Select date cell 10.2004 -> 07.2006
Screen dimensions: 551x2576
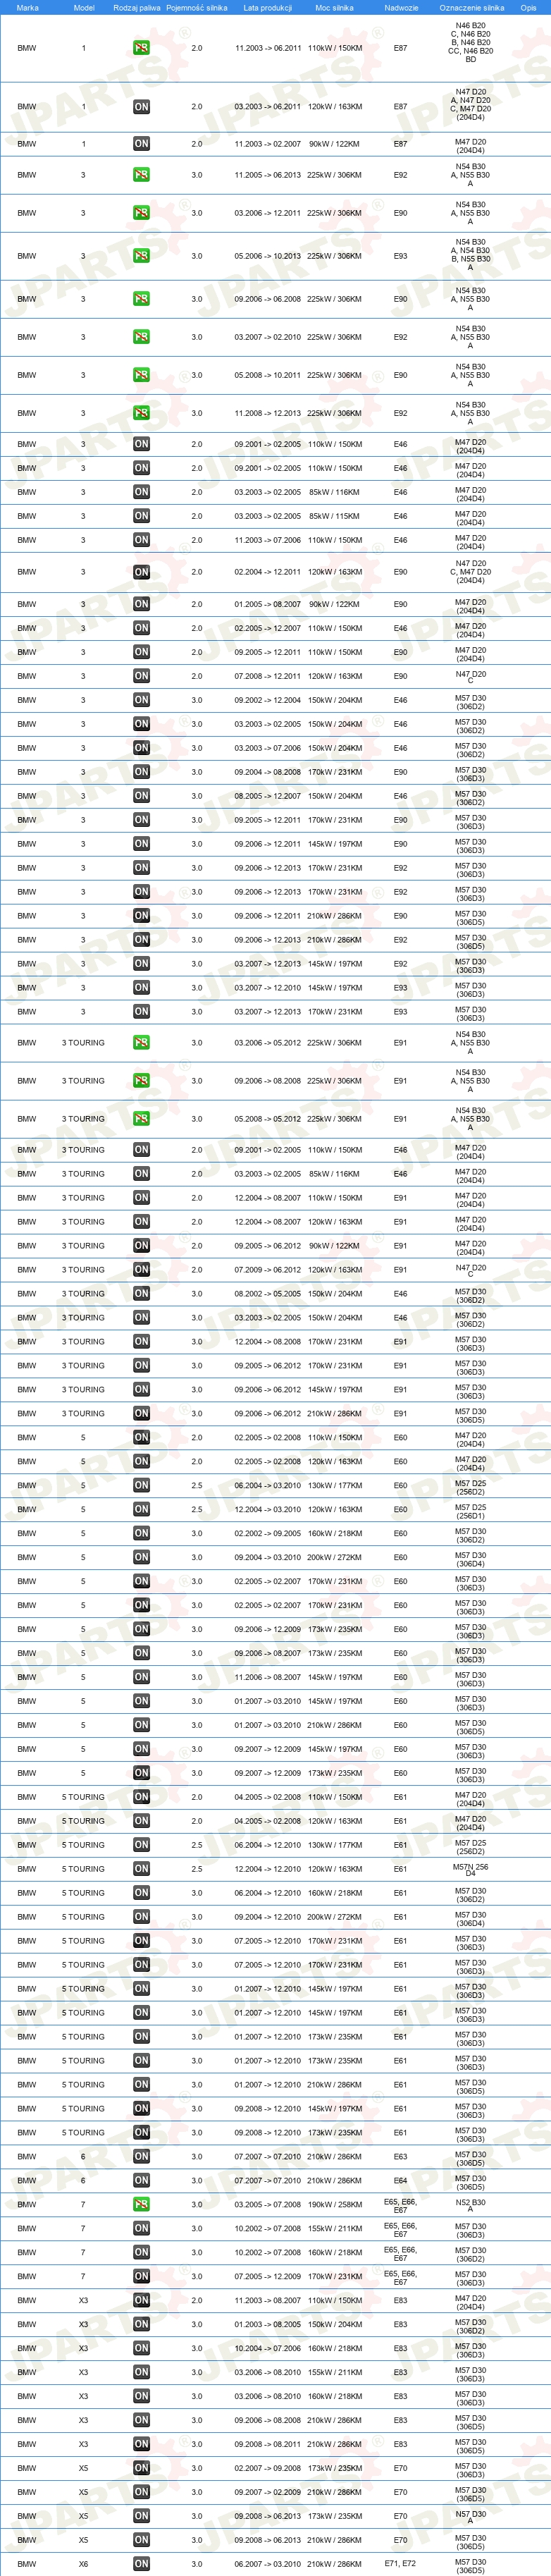point(268,2348)
